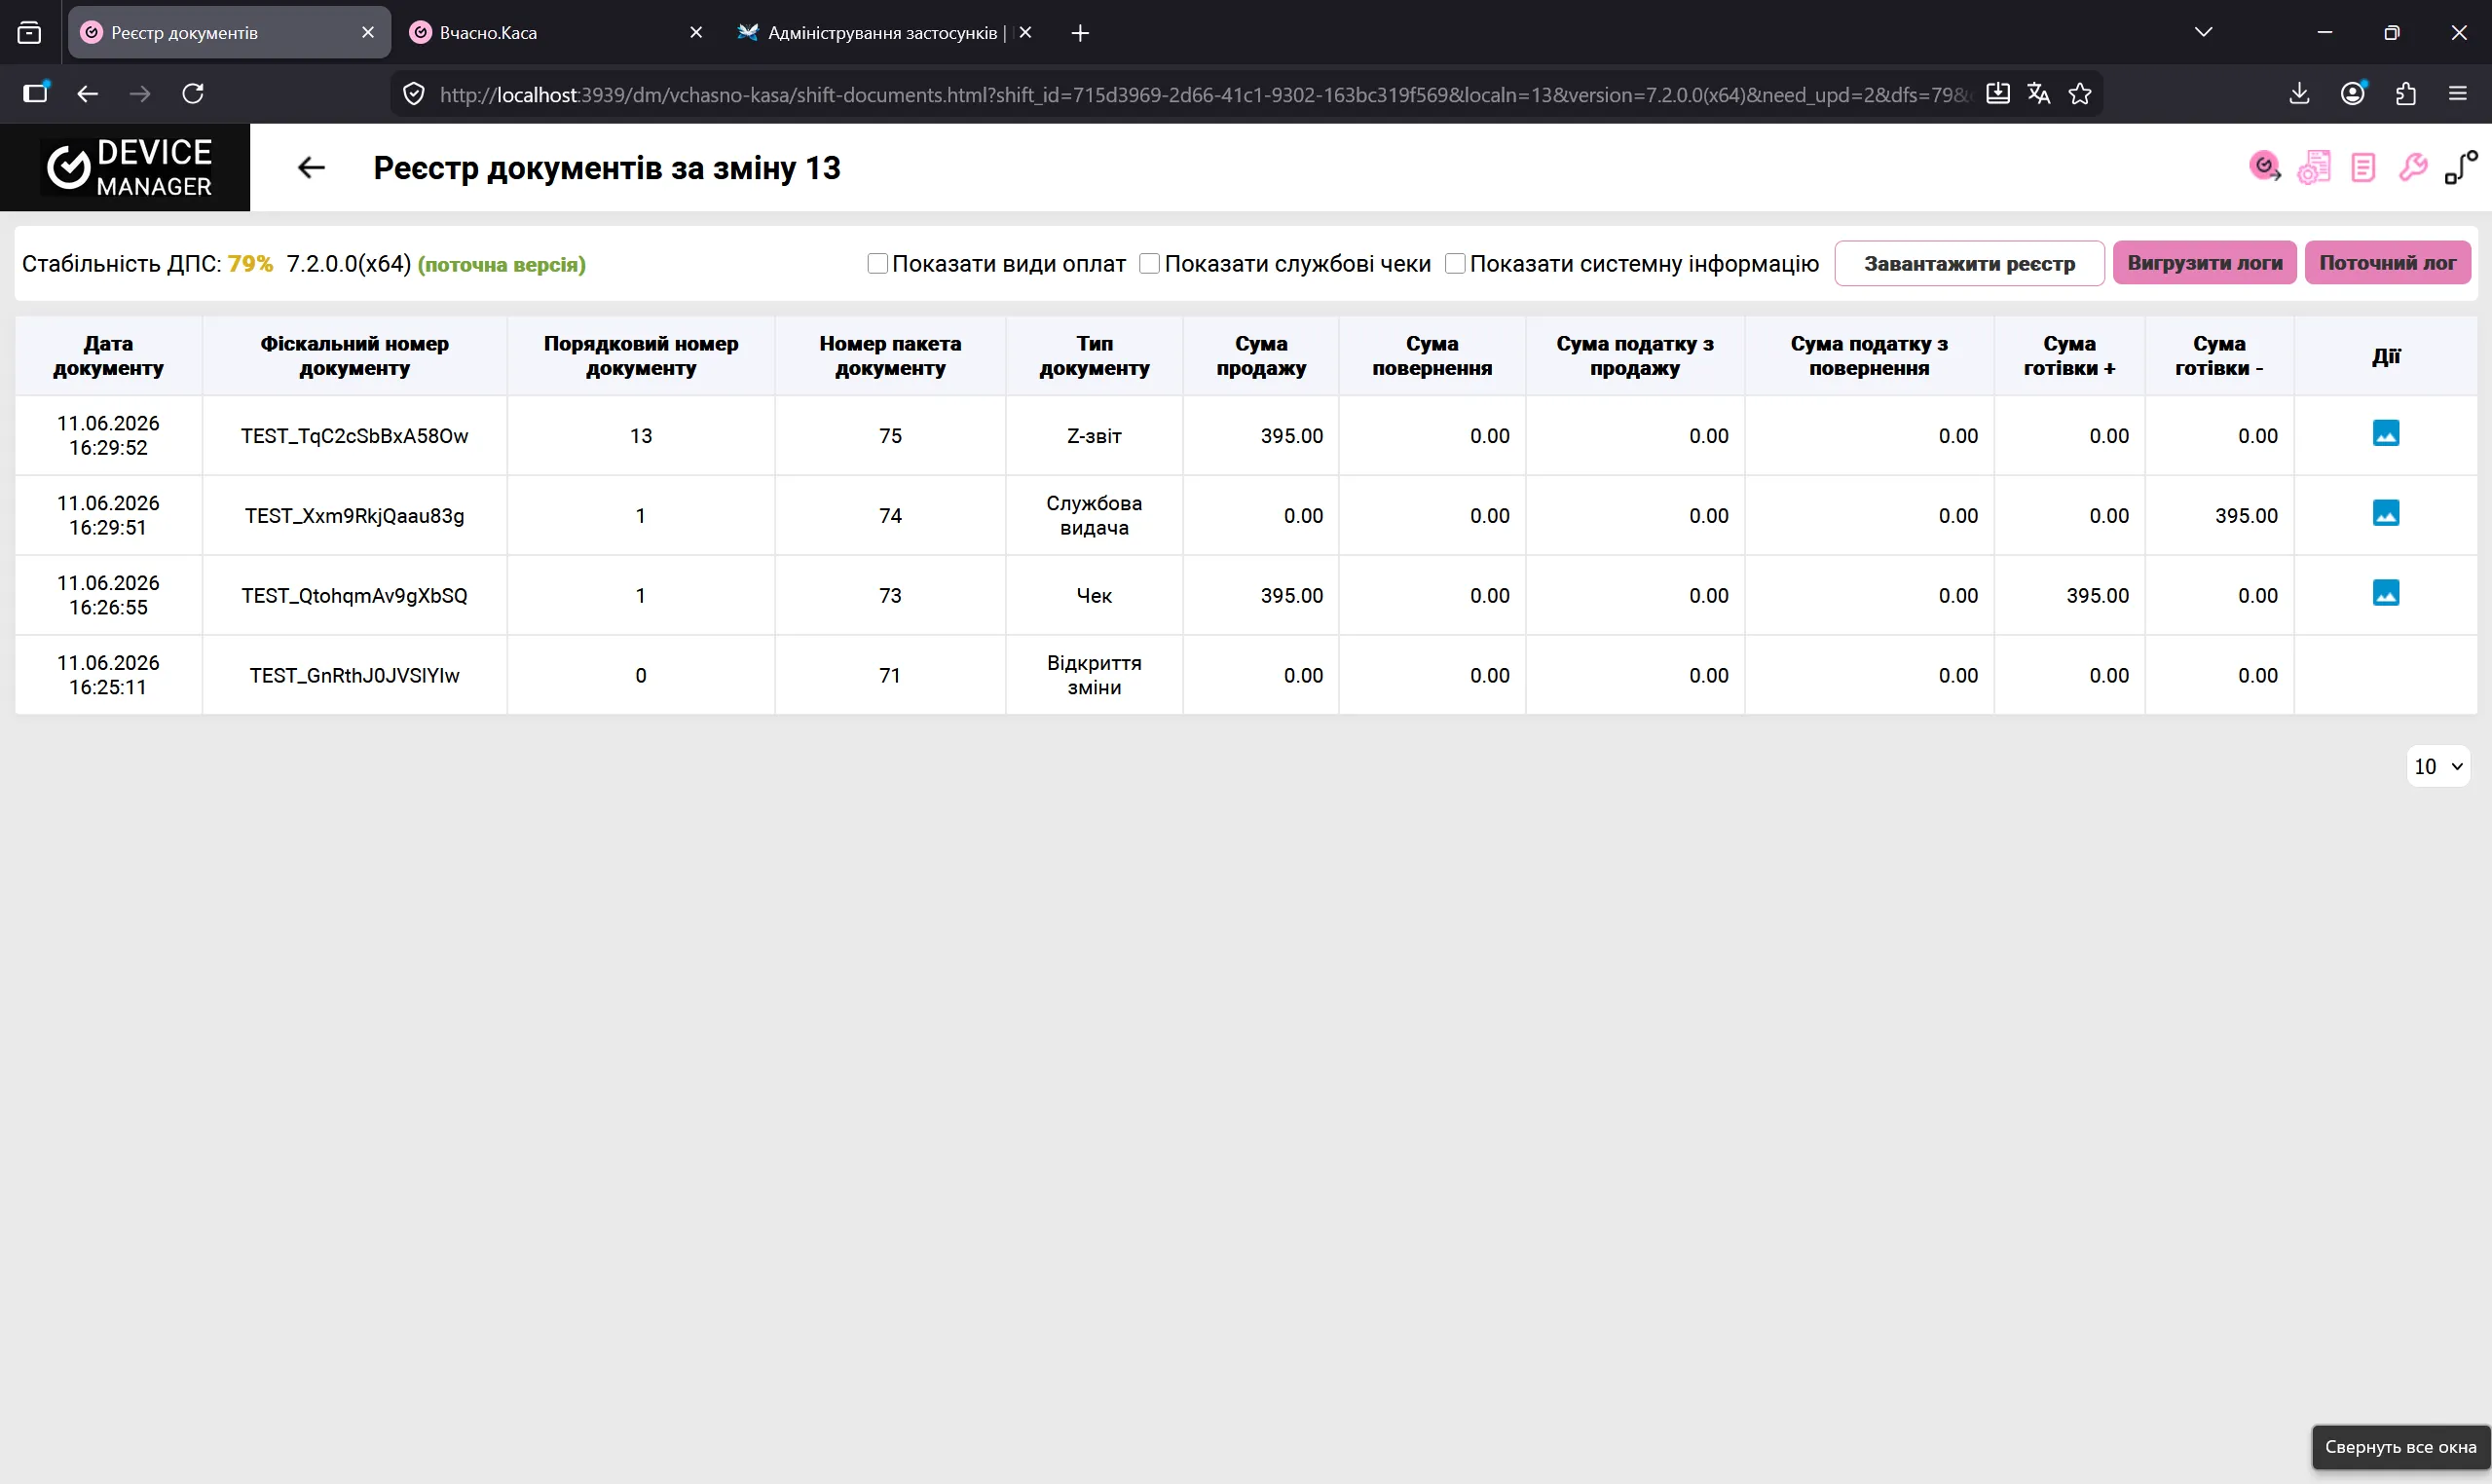Image resolution: width=2492 pixels, height=1484 pixels.
Task: Open the rows-per-page dropdown showing 10
Action: 2438,766
